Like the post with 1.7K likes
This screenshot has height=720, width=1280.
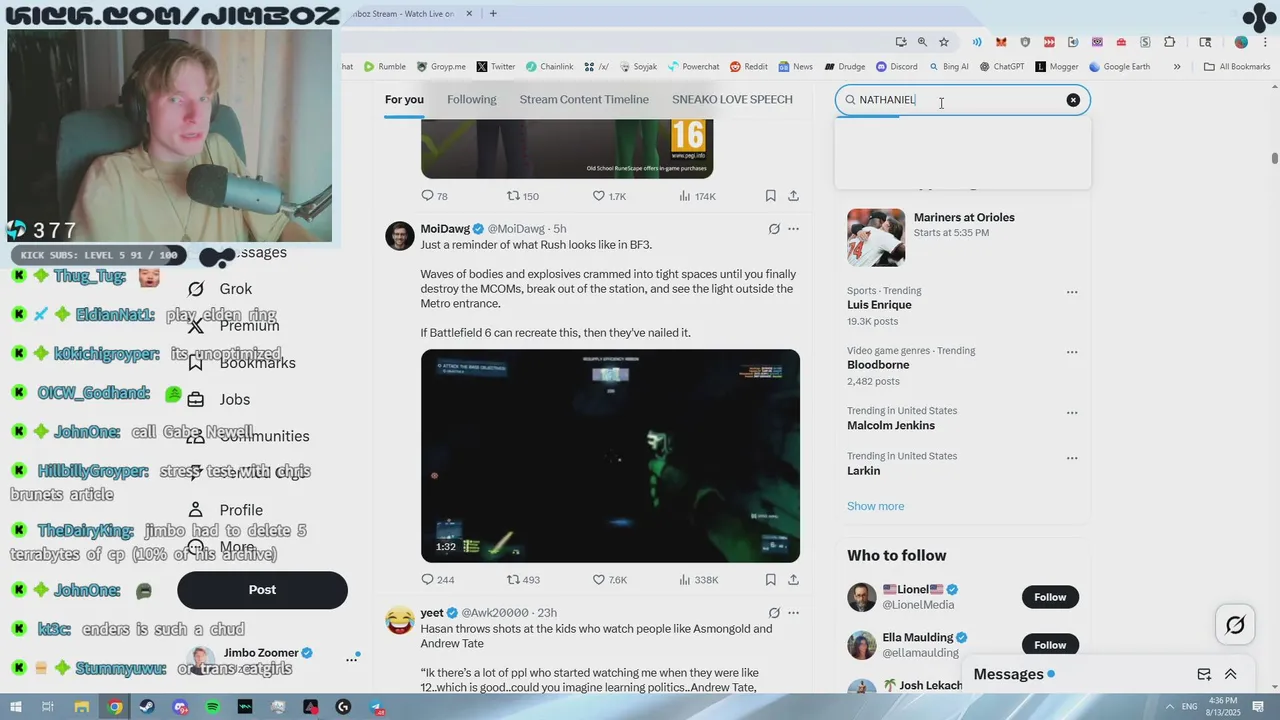pyautogui.click(x=609, y=196)
